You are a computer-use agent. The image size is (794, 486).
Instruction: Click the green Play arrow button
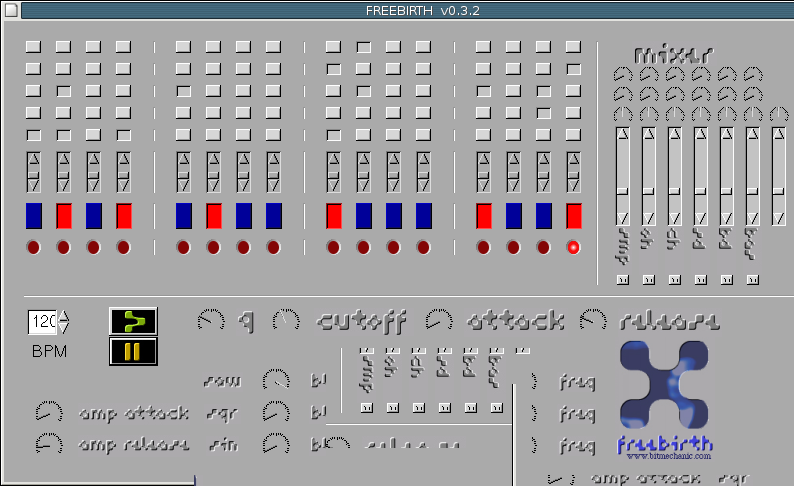133,321
